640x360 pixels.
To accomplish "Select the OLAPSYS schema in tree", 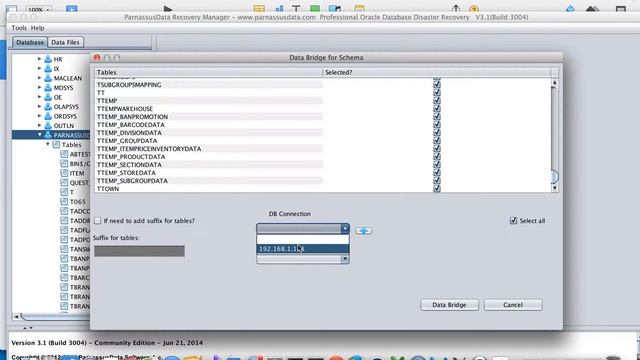I will pyautogui.click(x=66, y=107).
